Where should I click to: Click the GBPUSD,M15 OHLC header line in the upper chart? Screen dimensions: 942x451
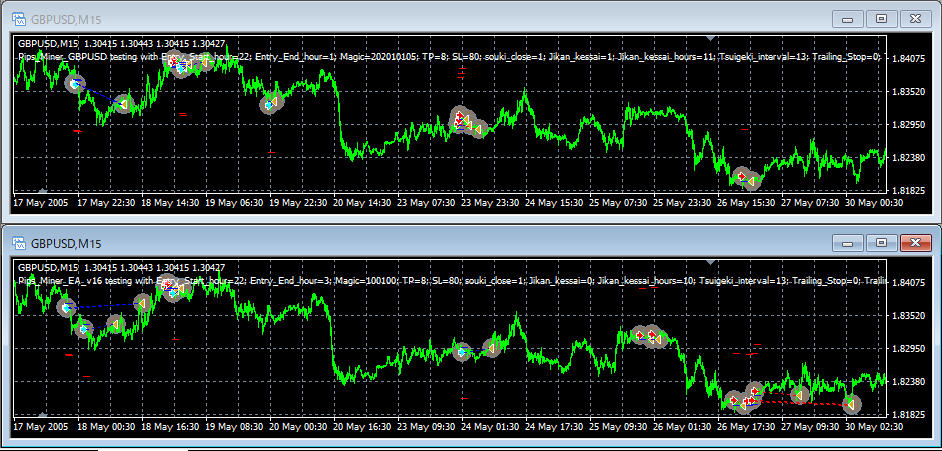122,43
